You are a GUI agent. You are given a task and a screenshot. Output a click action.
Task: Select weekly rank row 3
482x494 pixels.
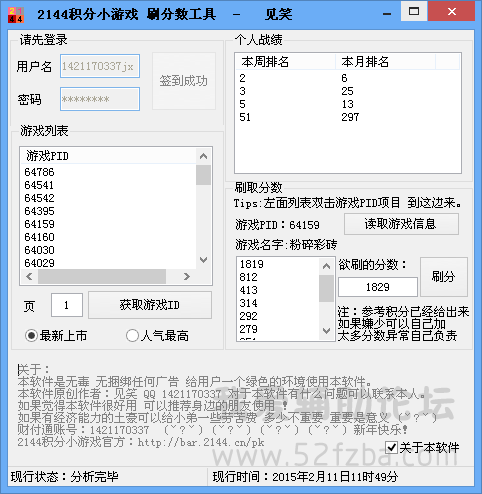(x=243, y=91)
